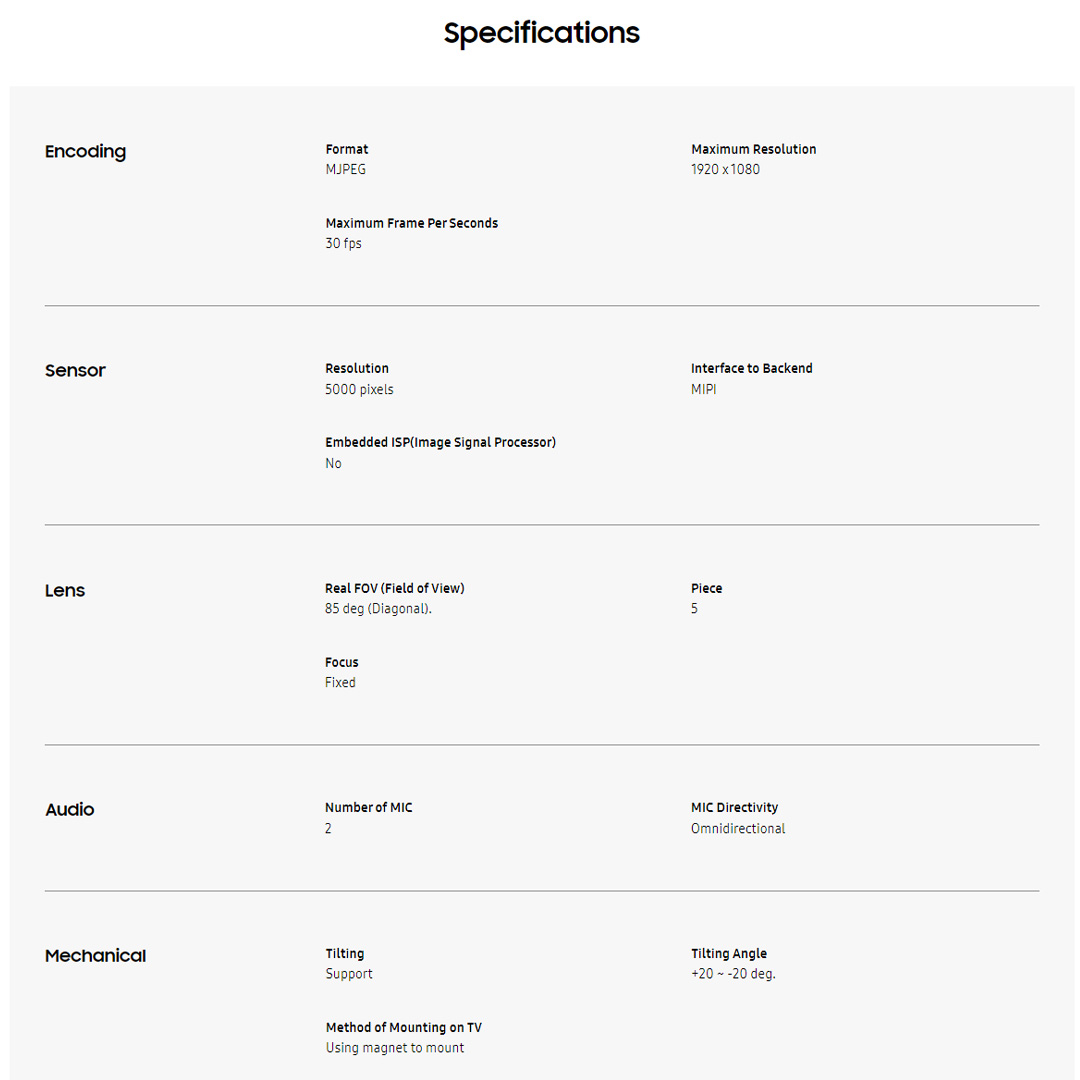The height and width of the screenshot is (1080, 1080).
Task: Click the Specifications page heading
Action: point(541,33)
